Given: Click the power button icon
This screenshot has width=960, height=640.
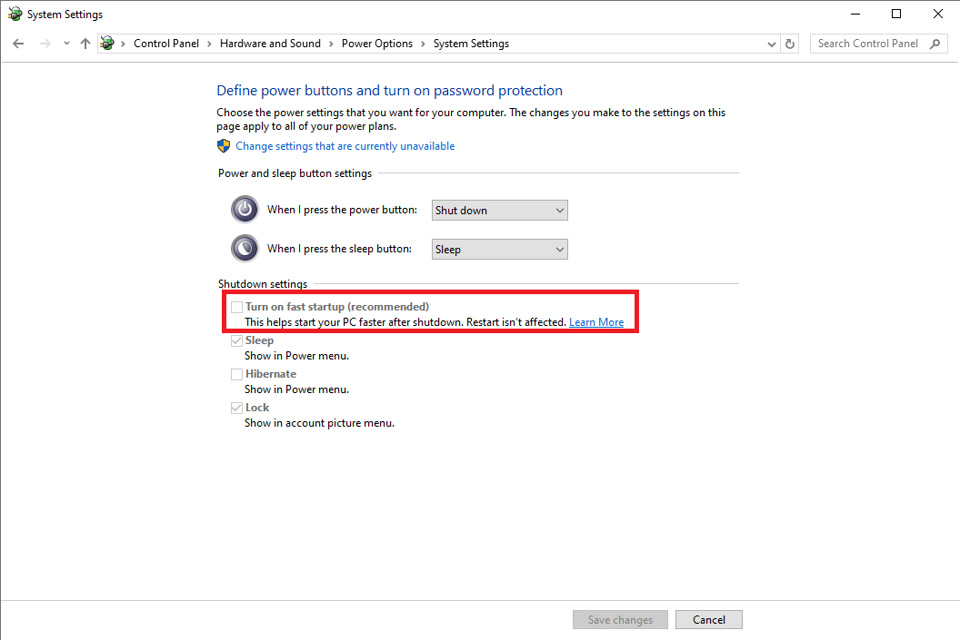Looking at the screenshot, I should coord(244,209).
